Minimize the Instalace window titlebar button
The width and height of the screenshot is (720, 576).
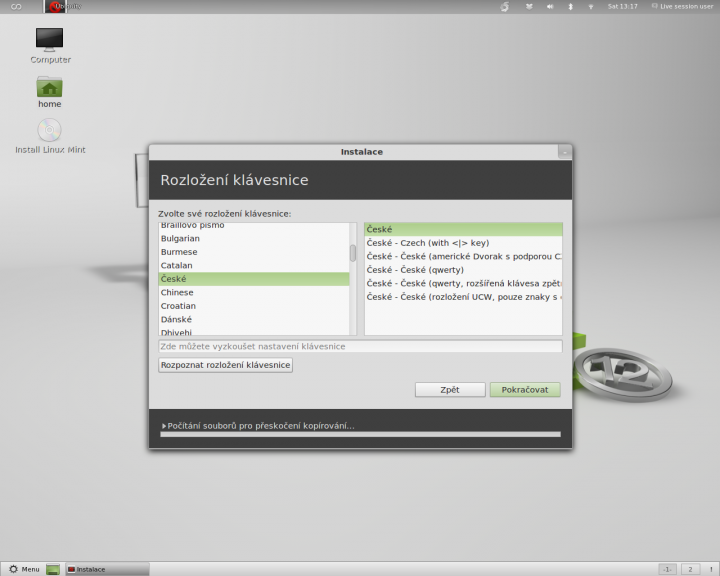click(565, 152)
